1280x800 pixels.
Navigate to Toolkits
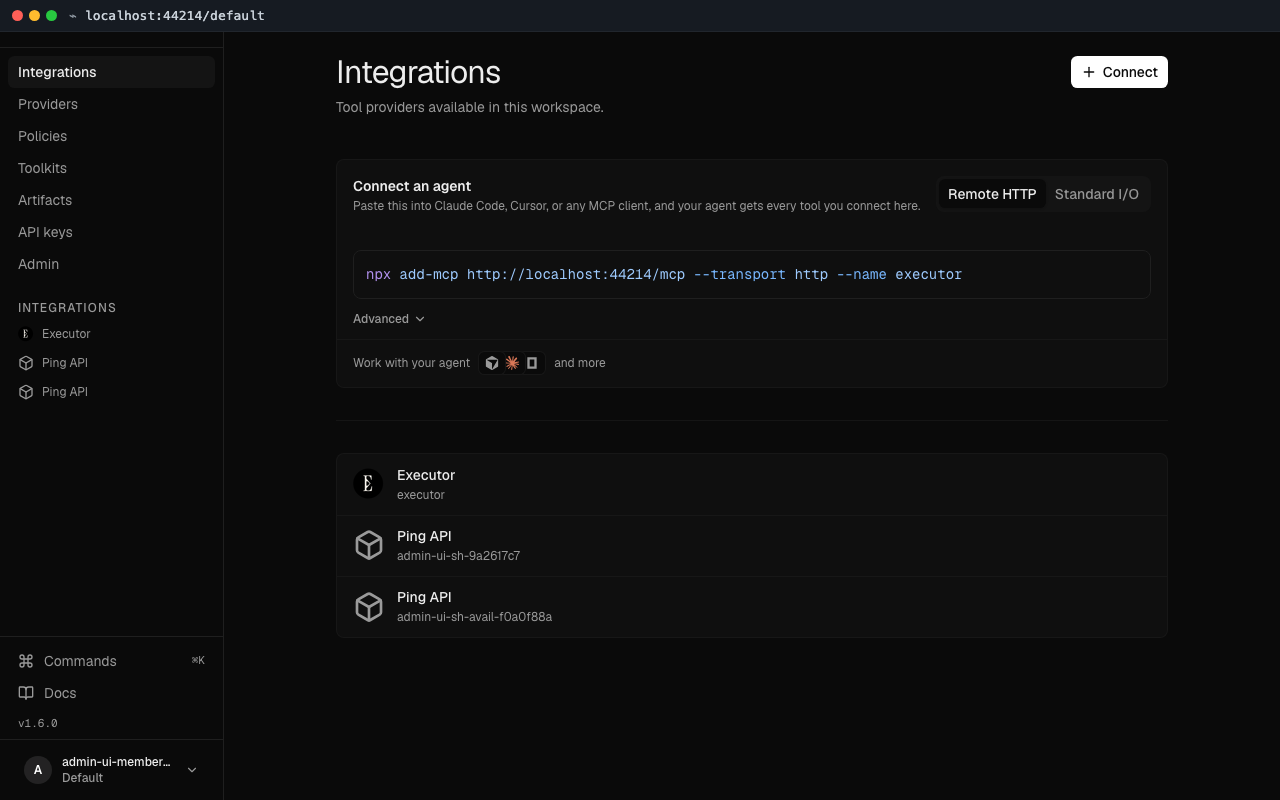pyautogui.click(x=111, y=168)
